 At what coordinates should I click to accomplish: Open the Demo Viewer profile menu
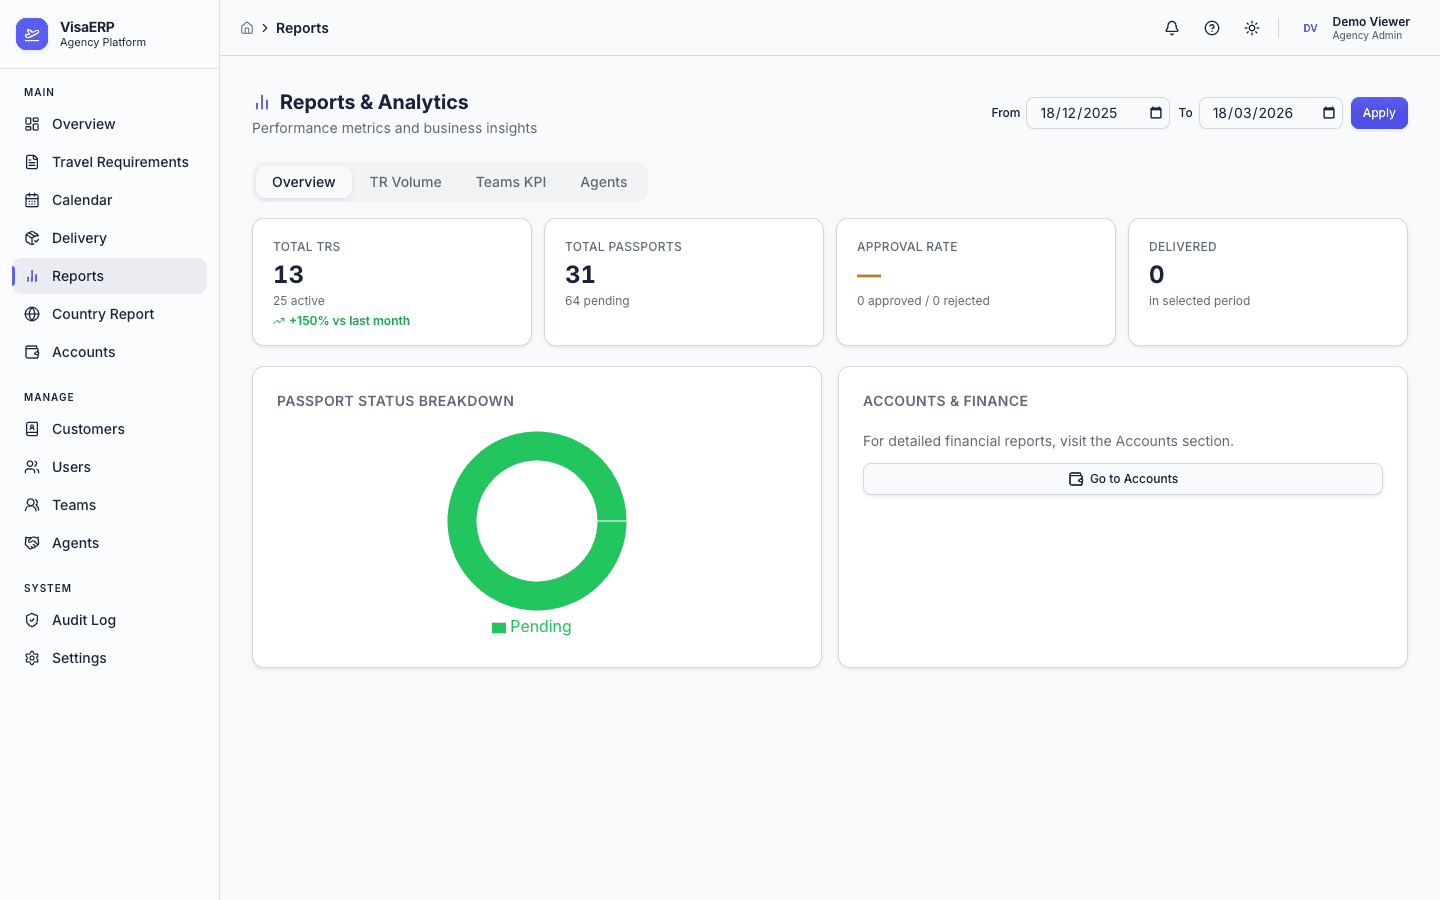click(1360, 27)
